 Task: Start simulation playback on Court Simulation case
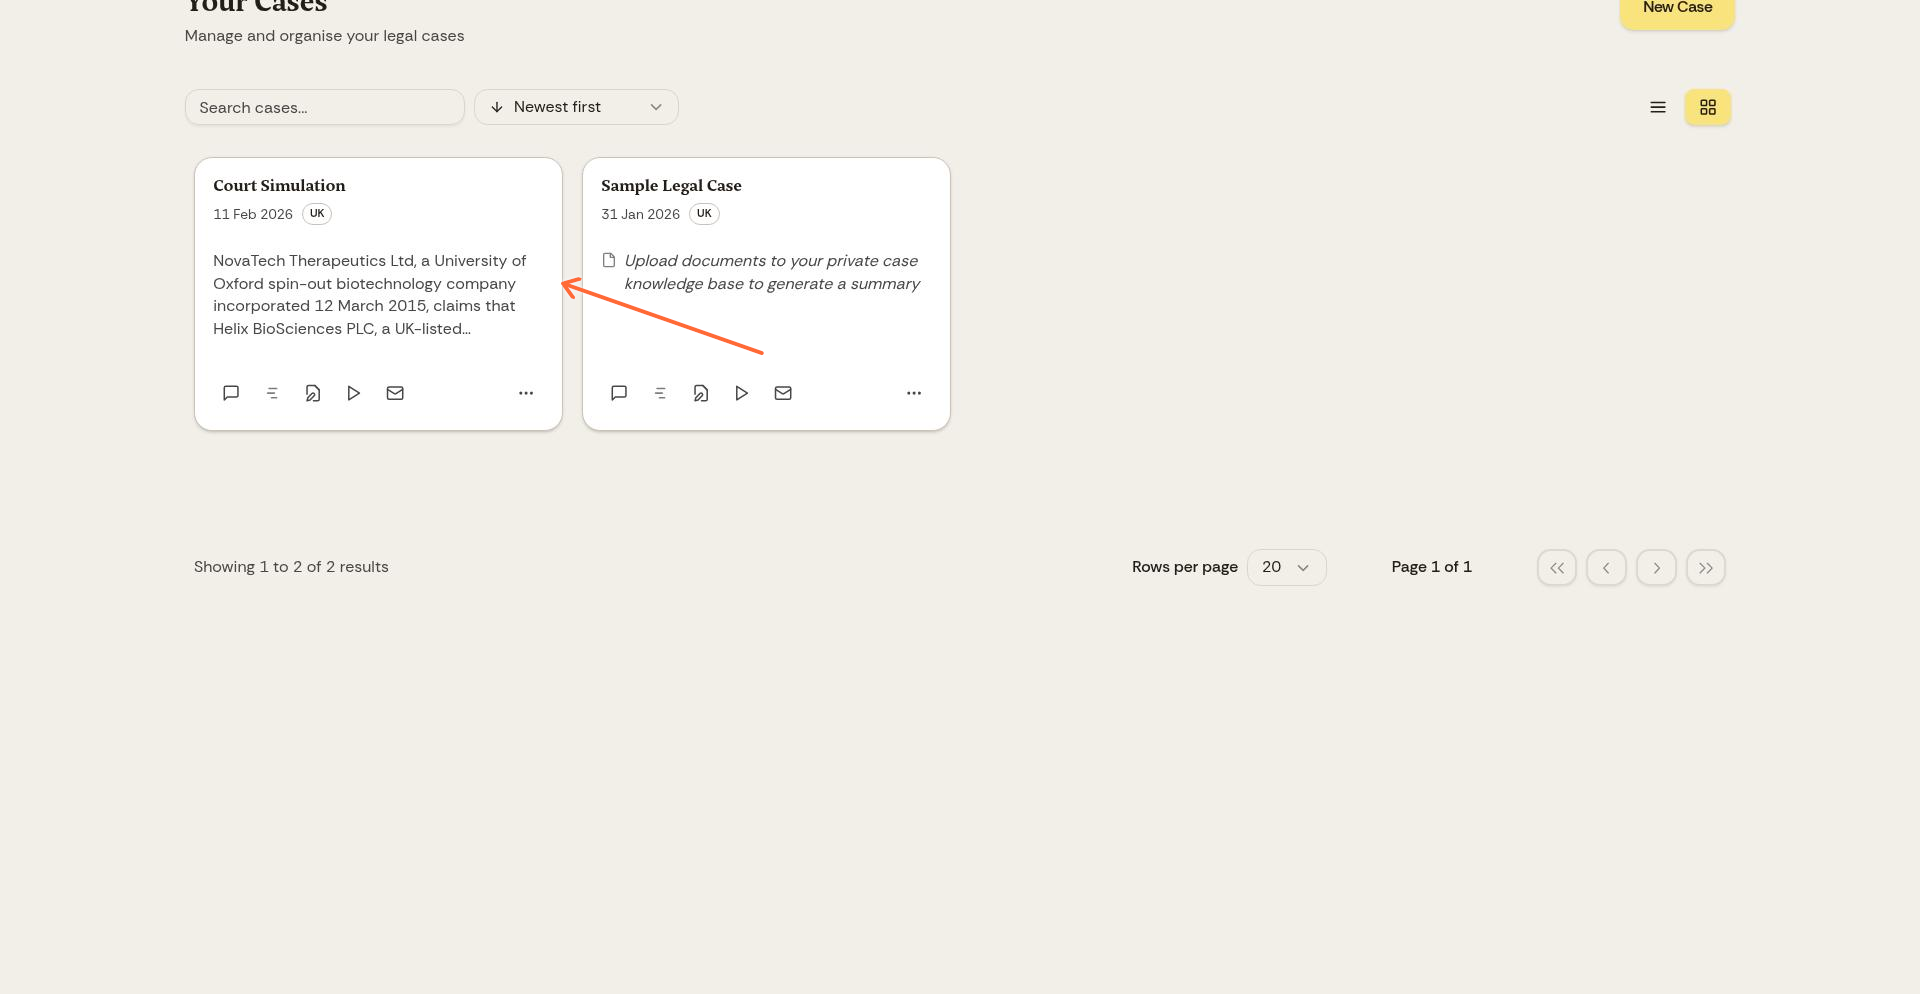click(x=354, y=393)
